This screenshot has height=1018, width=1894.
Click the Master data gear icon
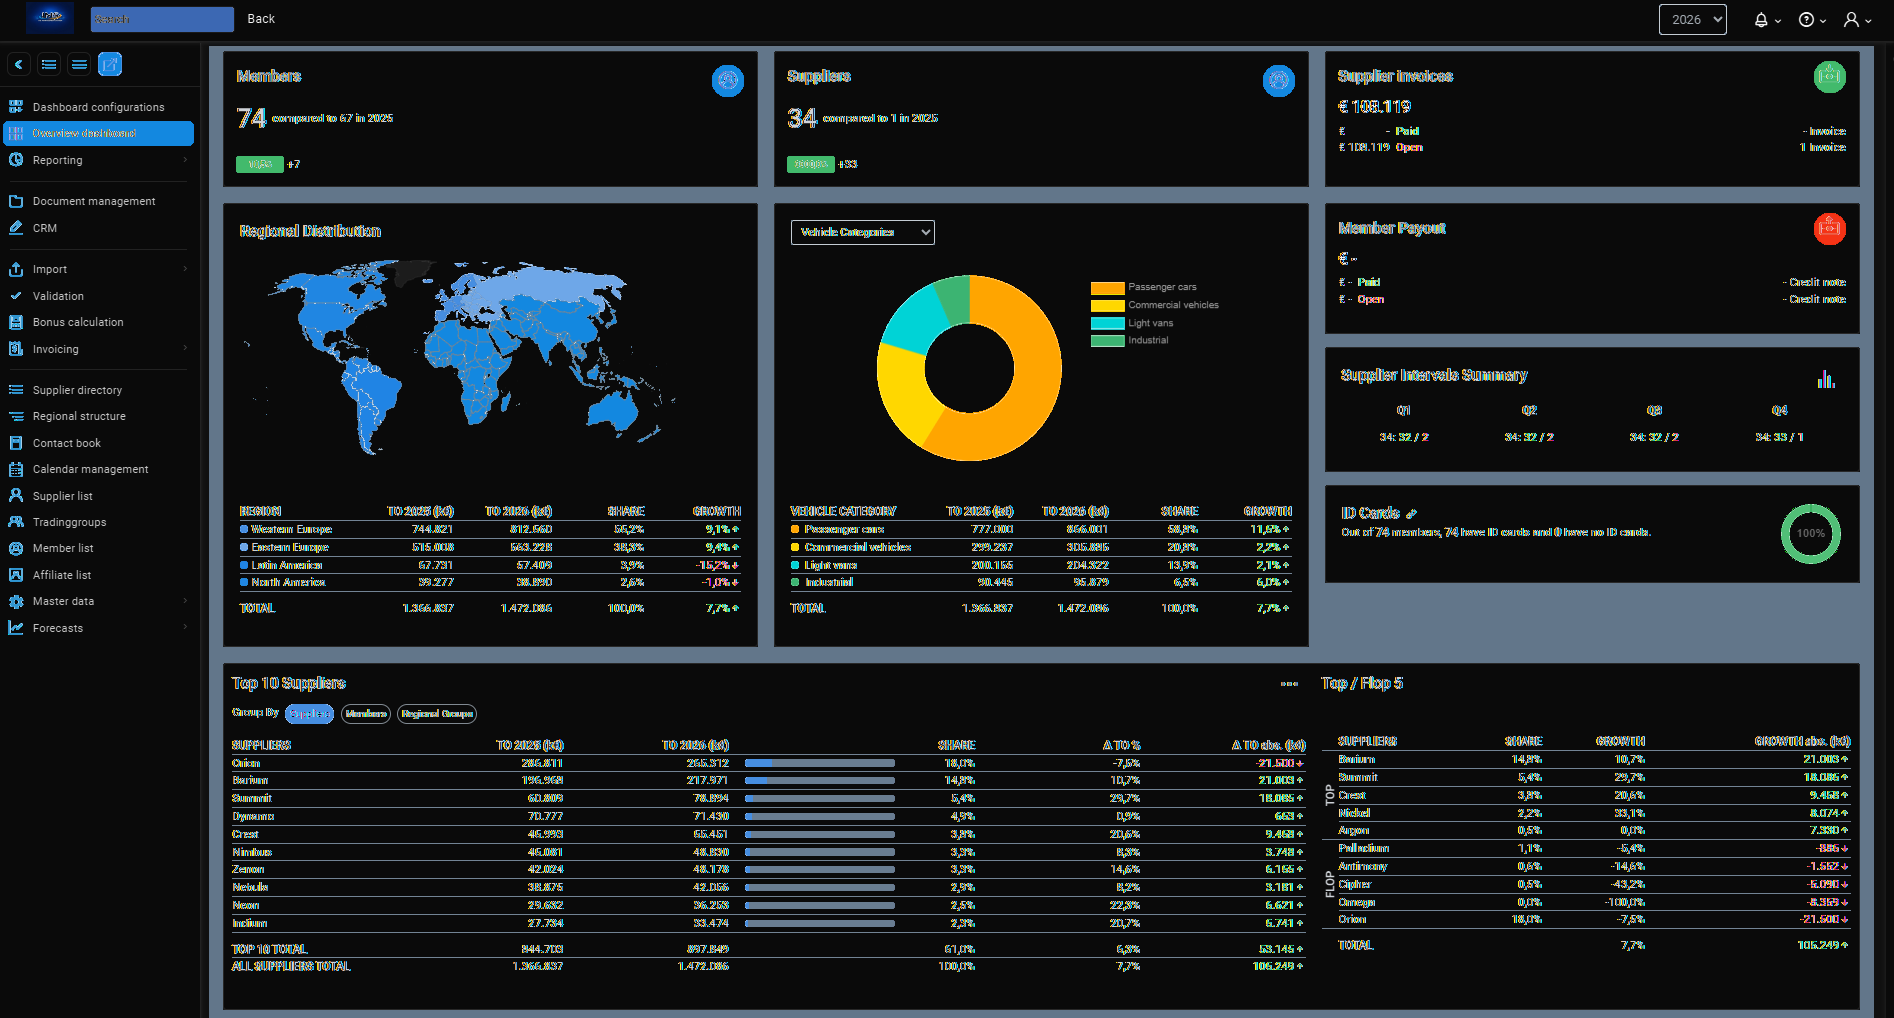pyautogui.click(x=16, y=601)
